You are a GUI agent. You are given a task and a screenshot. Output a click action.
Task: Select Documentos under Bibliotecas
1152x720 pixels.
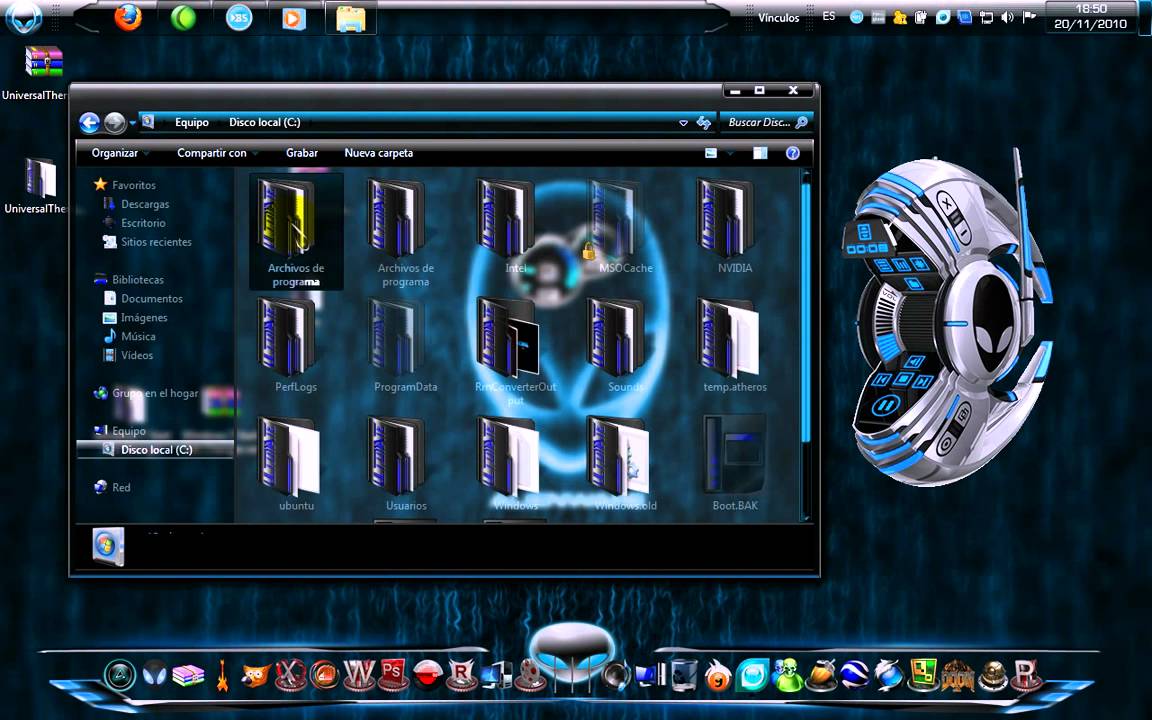pos(143,298)
